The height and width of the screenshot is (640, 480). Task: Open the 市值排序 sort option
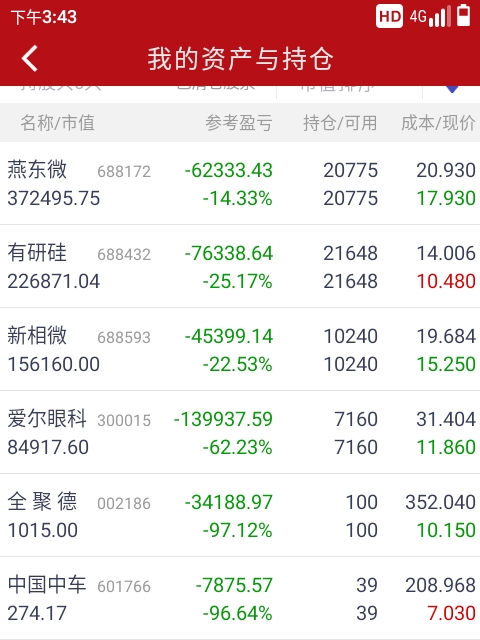pos(337,88)
